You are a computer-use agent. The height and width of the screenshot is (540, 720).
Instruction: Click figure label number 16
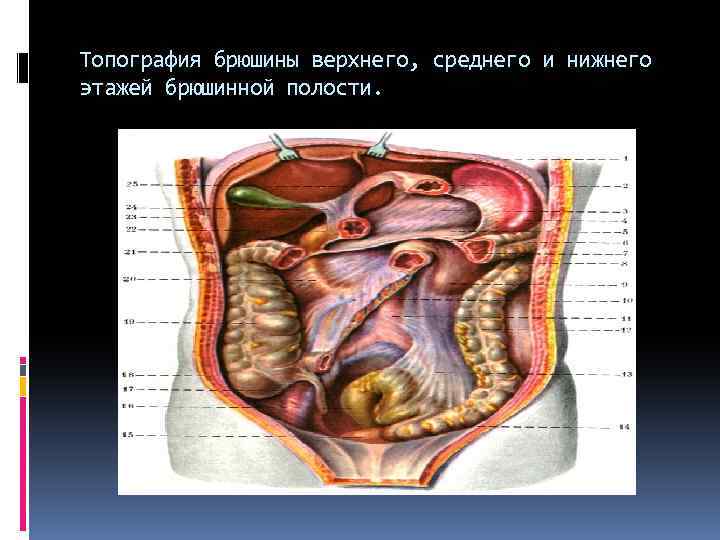tap(128, 406)
